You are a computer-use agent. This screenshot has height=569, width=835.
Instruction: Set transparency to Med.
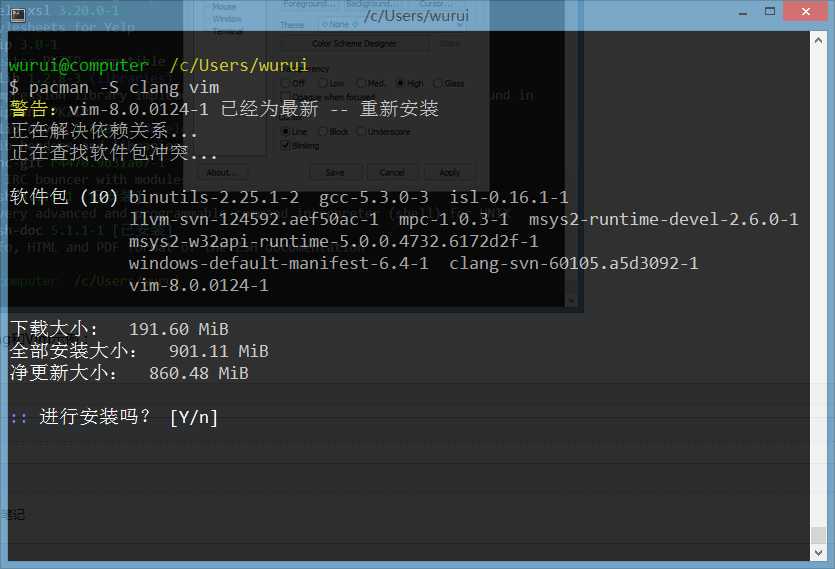[x=371, y=83]
